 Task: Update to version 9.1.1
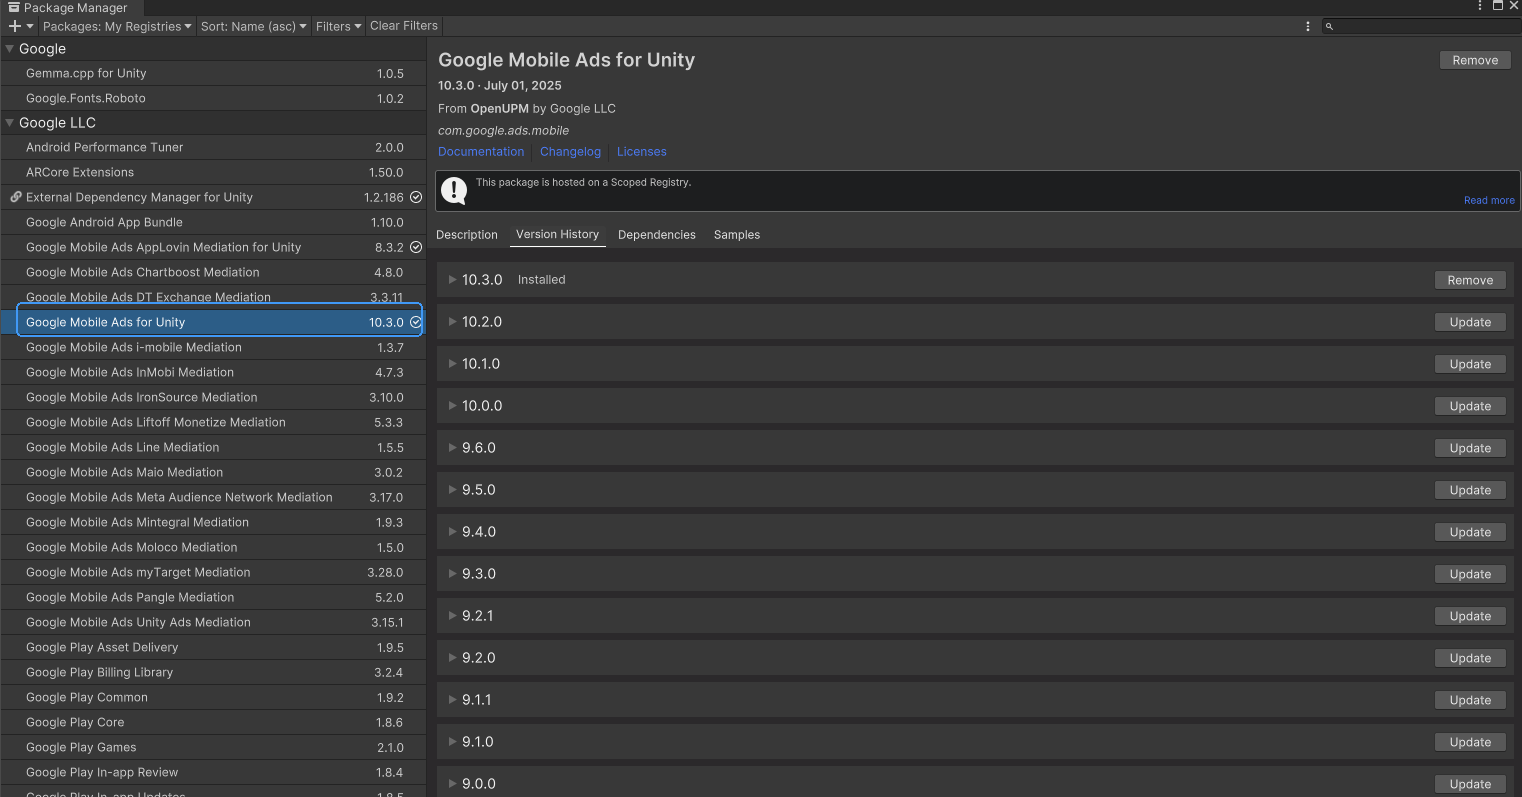pyautogui.click(x=1470, y=700)
